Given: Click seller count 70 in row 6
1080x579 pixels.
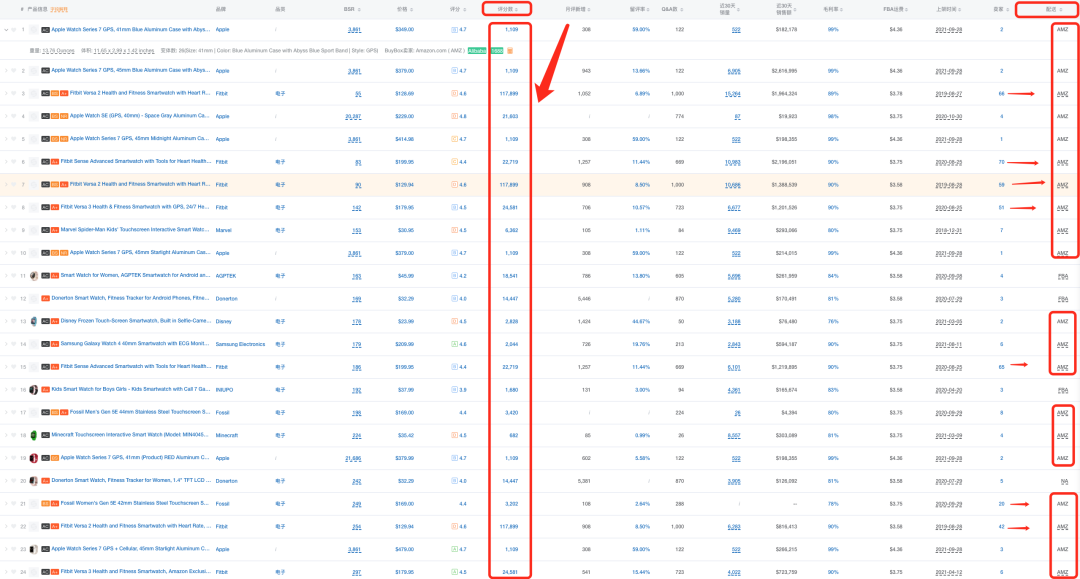Looking at the screenshot, I should click(x=1001, y=162).
